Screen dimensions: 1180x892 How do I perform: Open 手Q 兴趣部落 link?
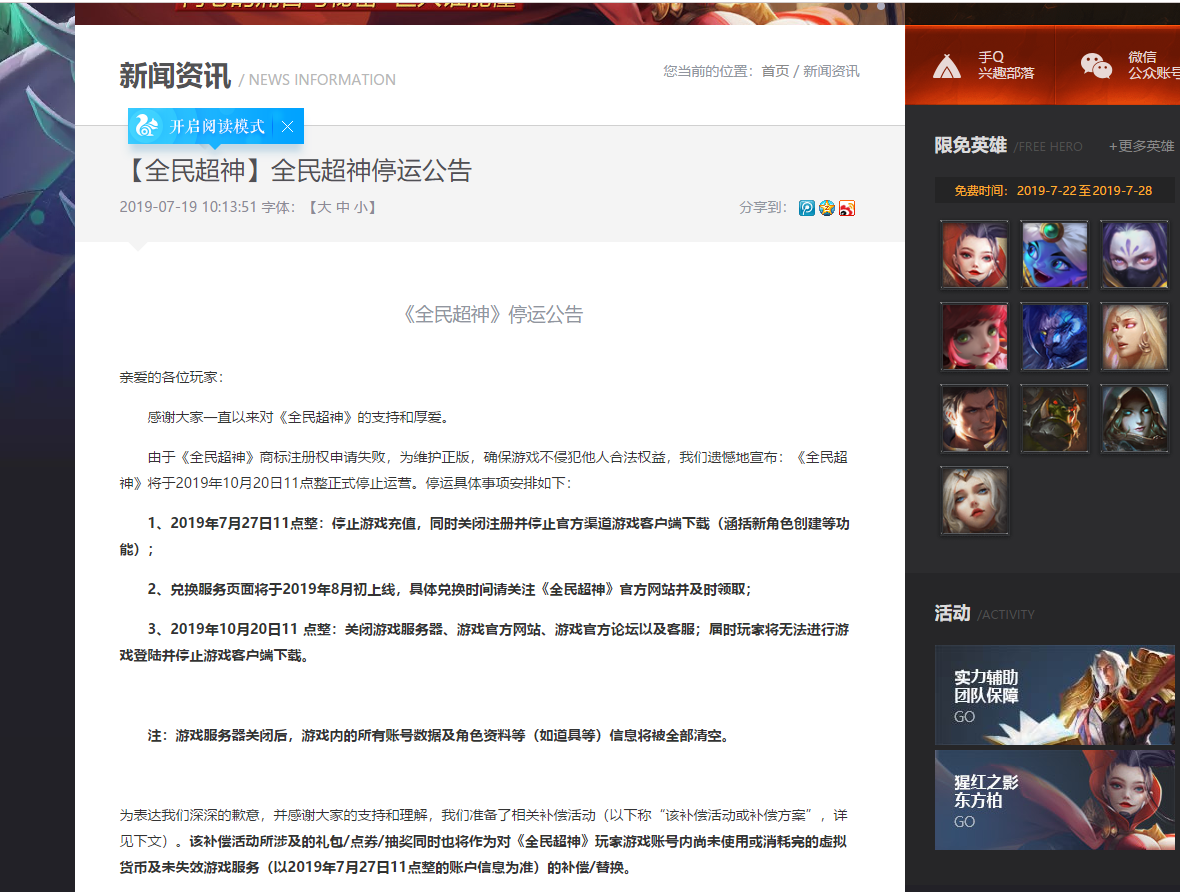click(x=1005, y=65)
